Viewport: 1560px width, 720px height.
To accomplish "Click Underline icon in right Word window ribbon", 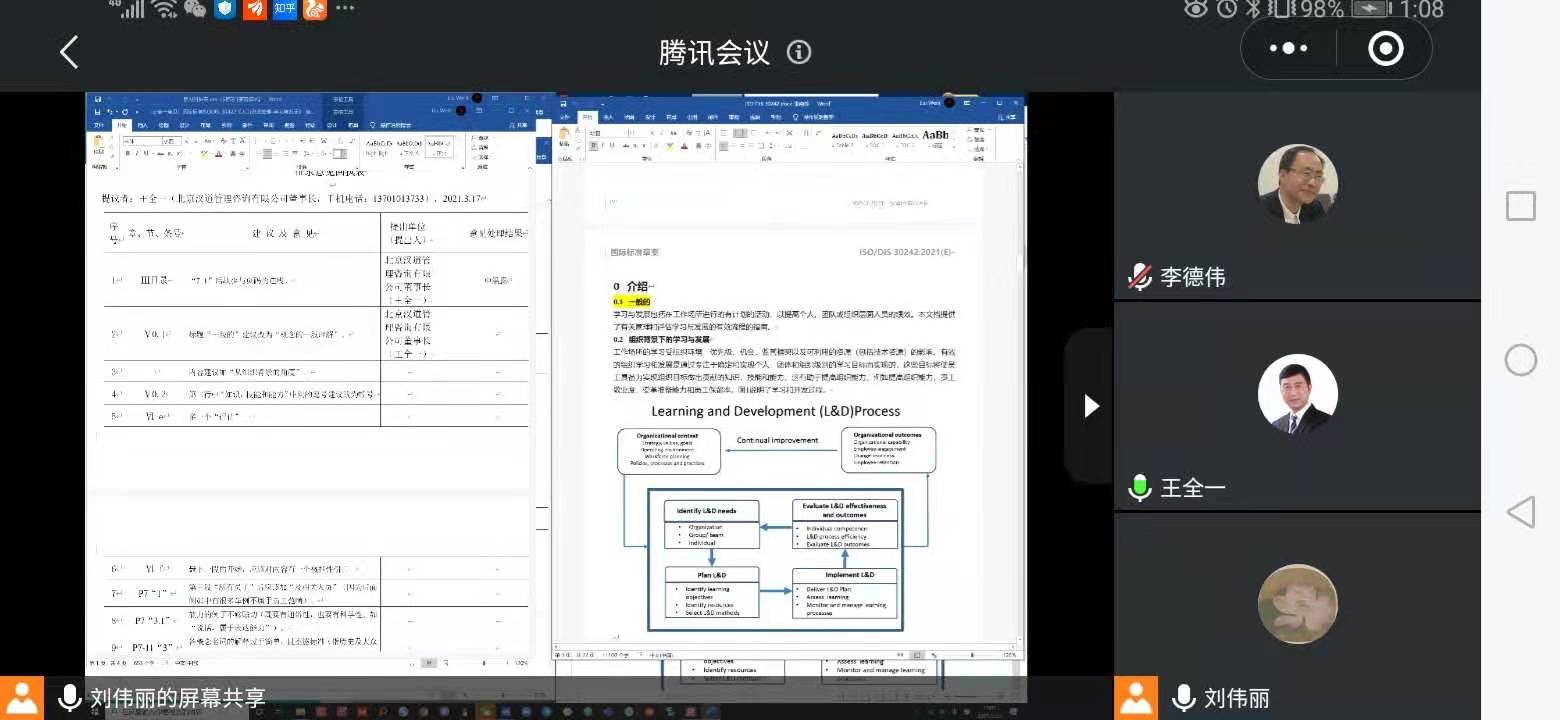I will coord(612,146).
